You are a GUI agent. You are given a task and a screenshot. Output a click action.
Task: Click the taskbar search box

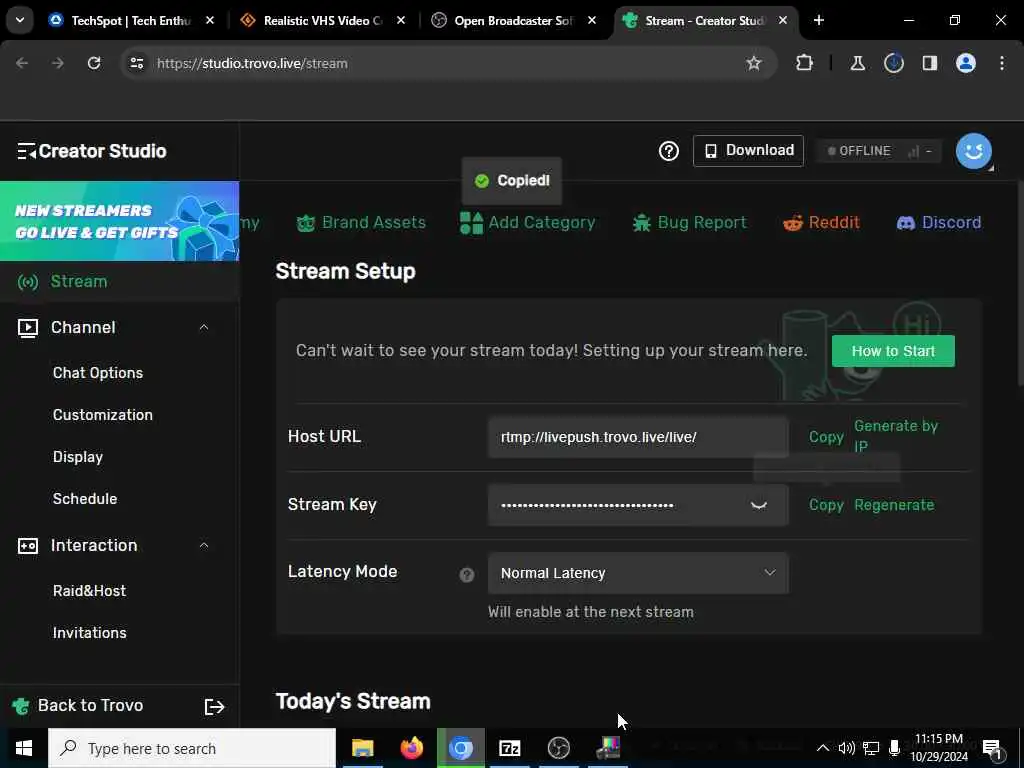(192, 748)
